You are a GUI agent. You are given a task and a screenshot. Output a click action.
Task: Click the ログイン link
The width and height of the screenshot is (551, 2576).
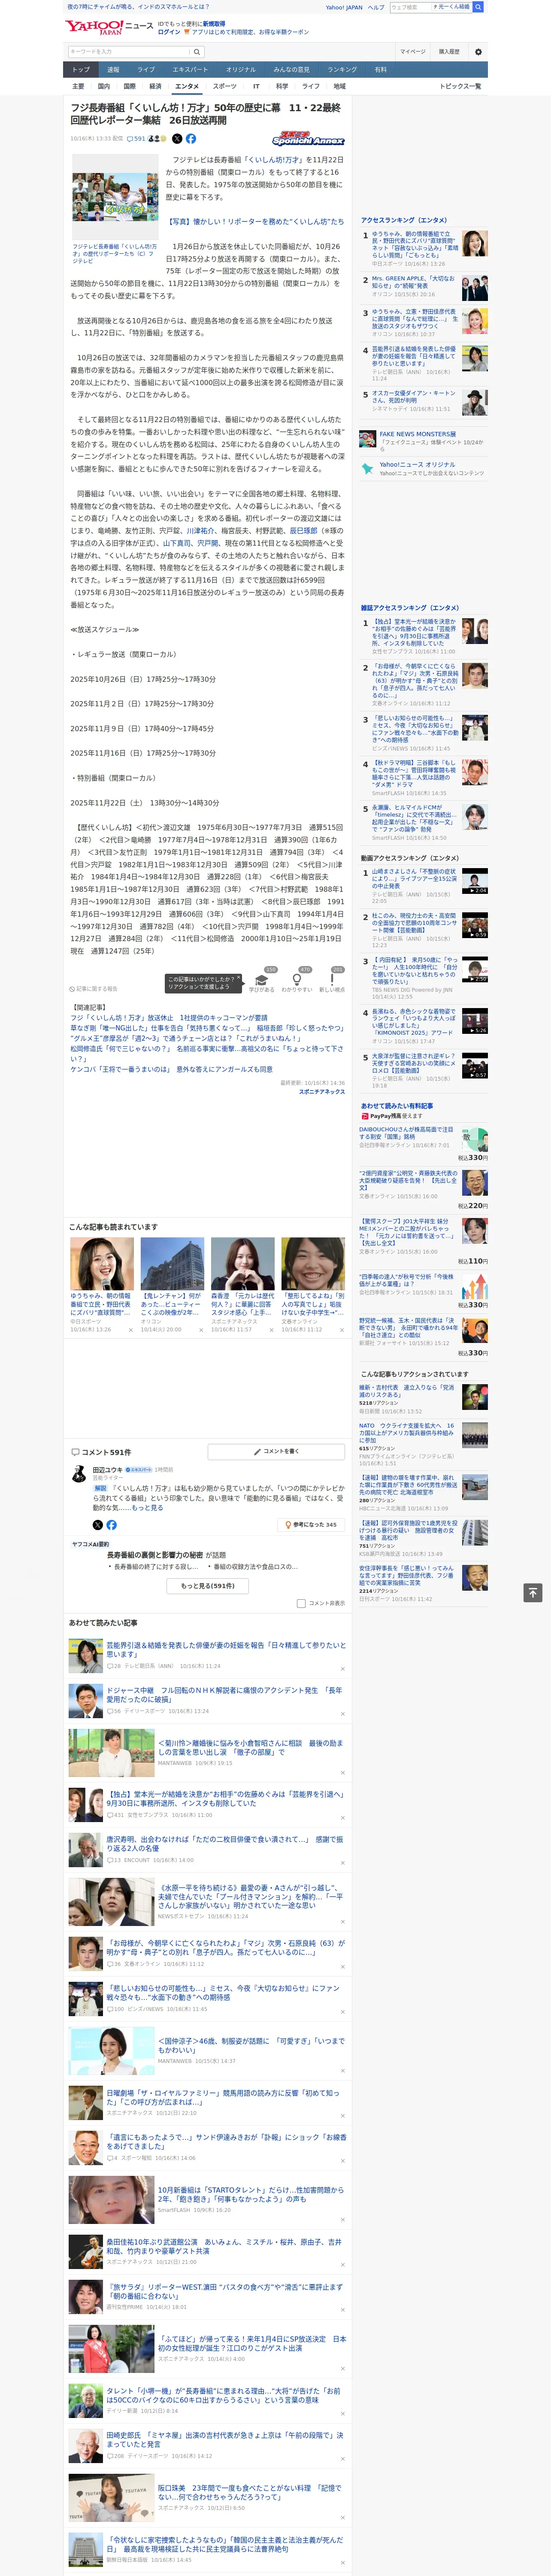(x=169, y=32)
